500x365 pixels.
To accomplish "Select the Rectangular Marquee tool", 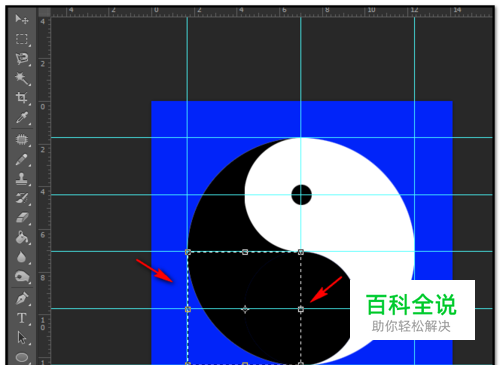I will 22,39.
